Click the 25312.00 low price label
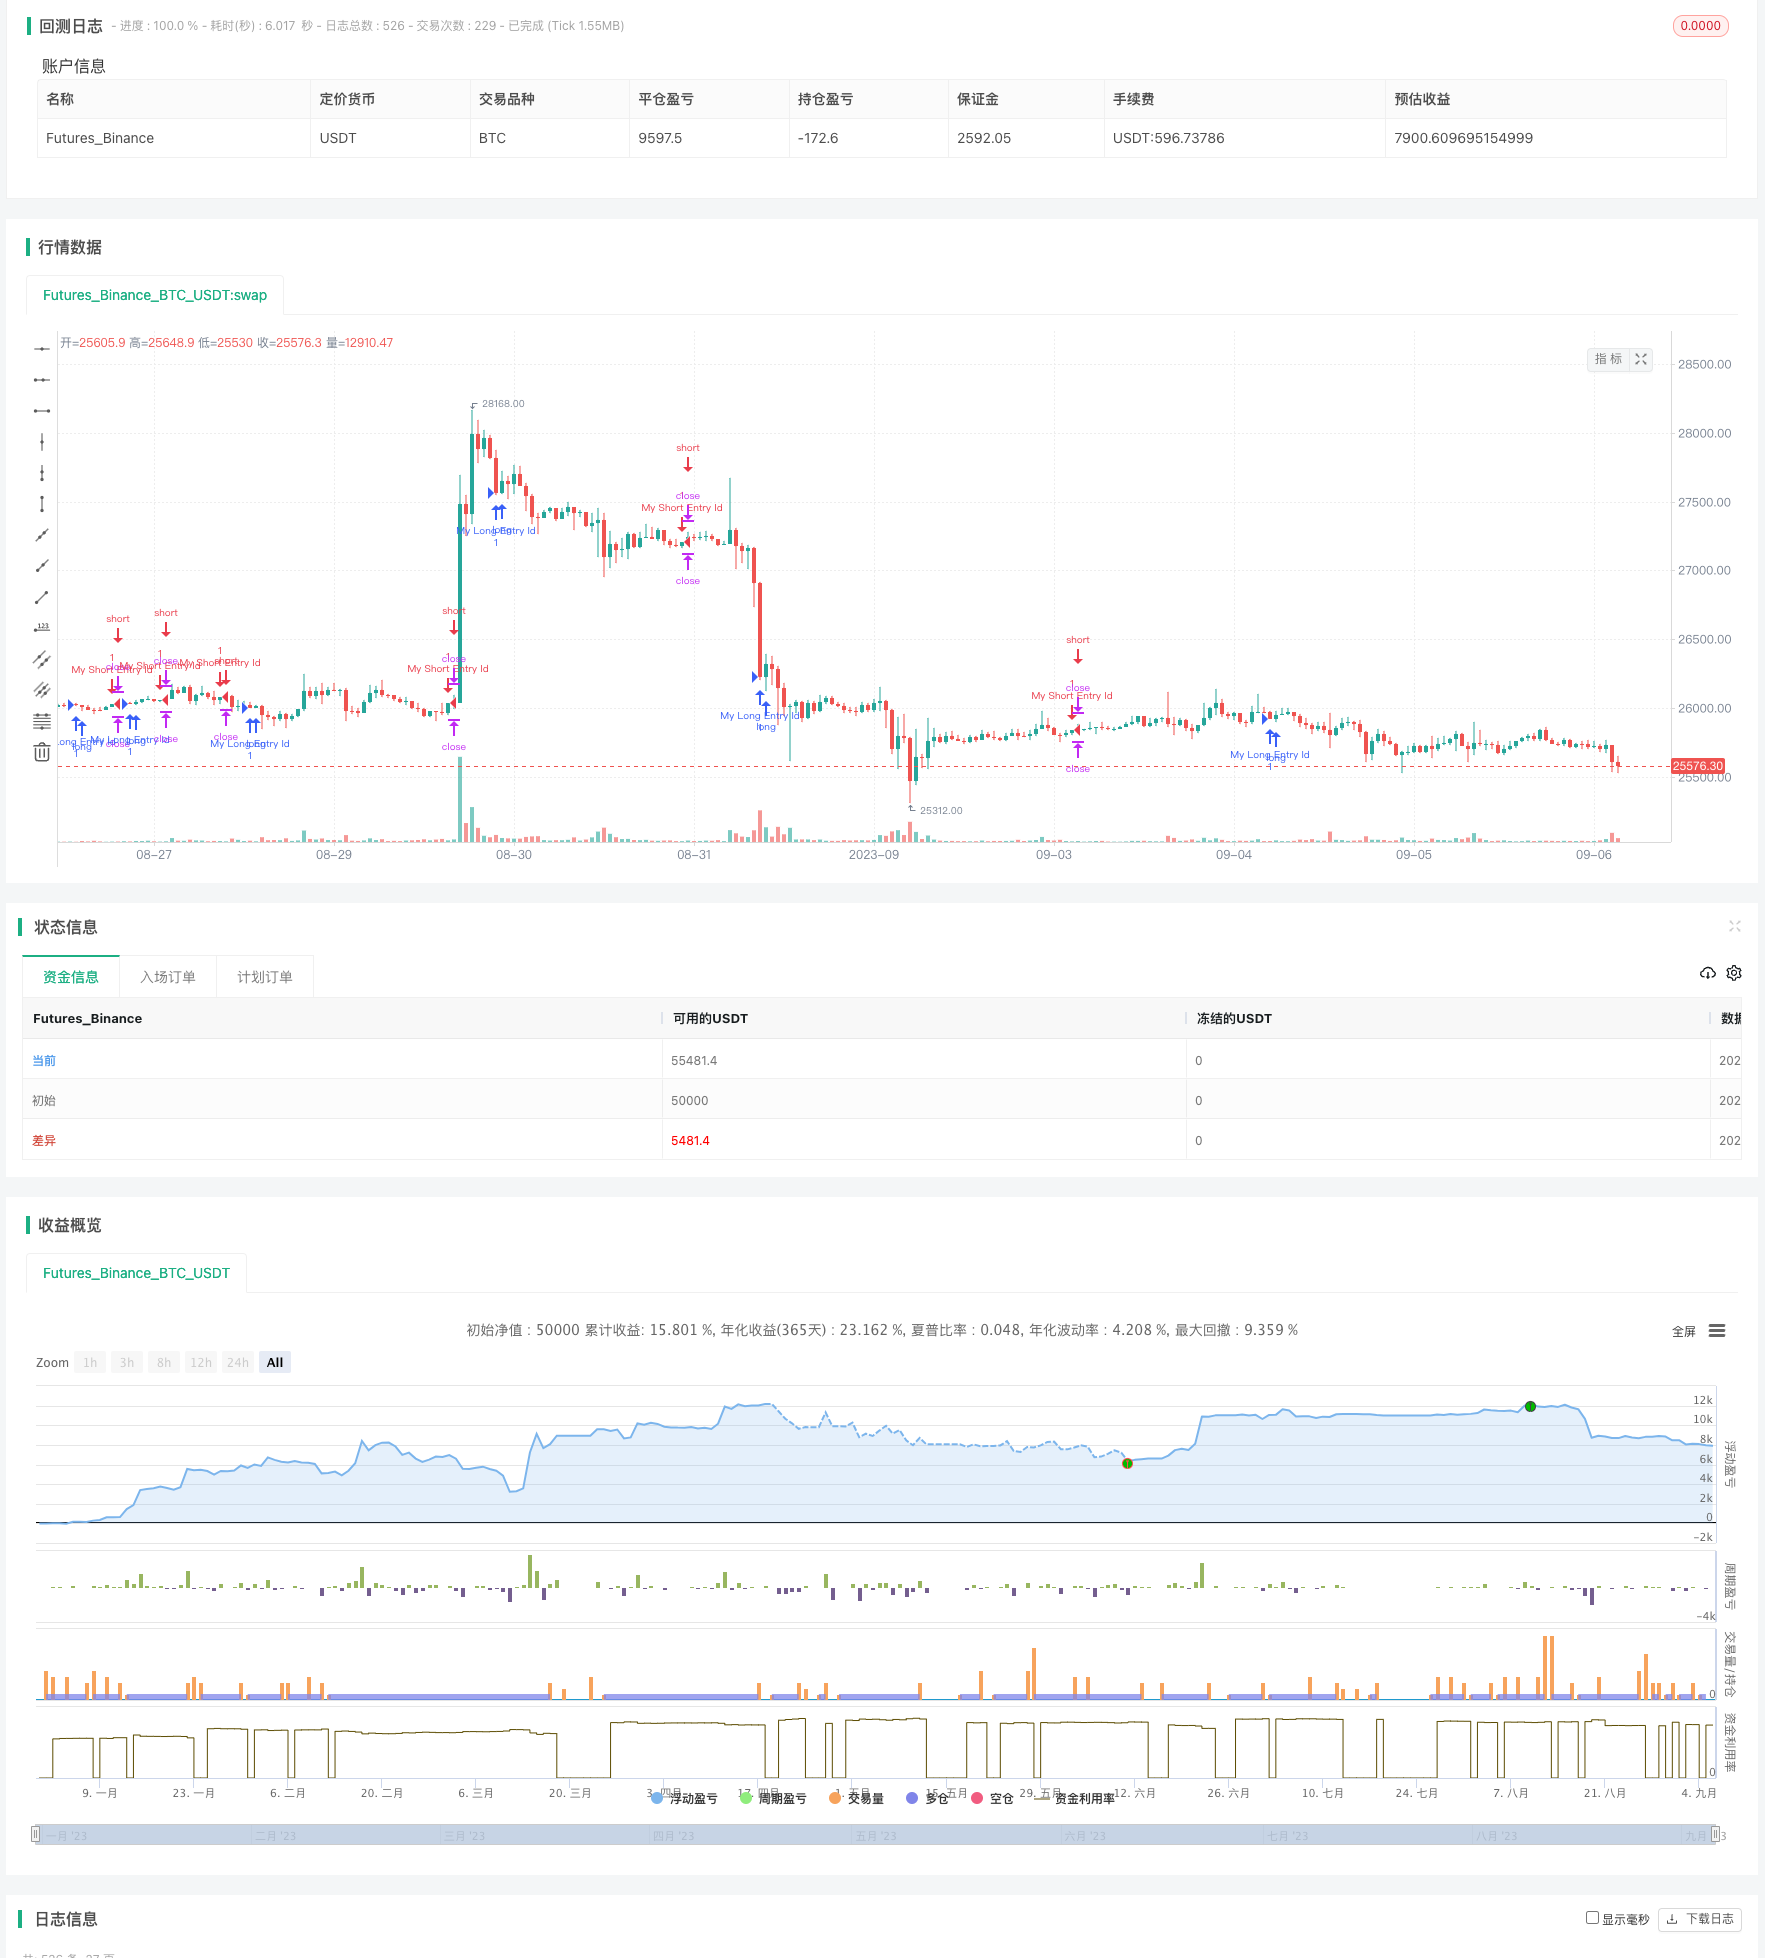 (941, 810)
